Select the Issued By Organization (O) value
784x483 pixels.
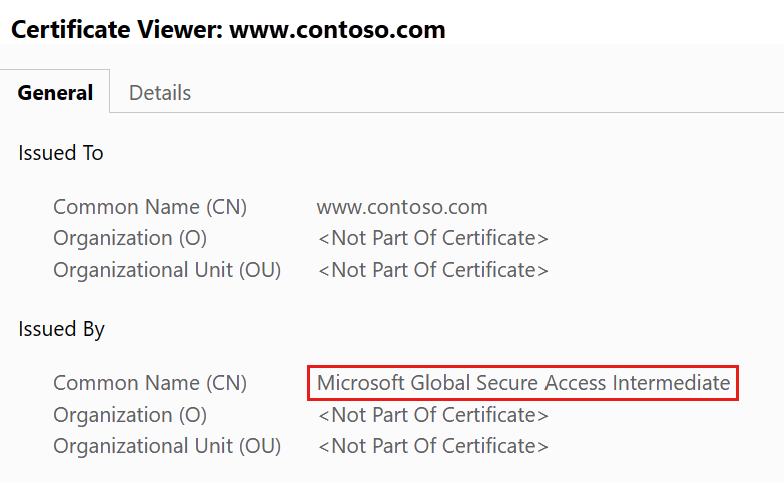433,414
